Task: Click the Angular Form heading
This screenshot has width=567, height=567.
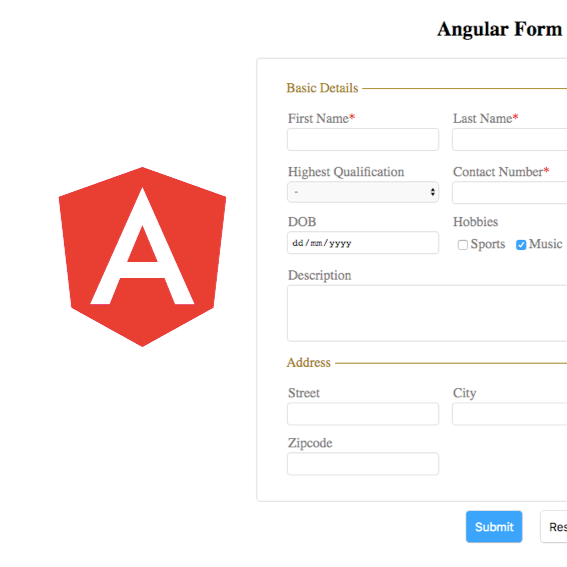Action: (x=500, y=30)
